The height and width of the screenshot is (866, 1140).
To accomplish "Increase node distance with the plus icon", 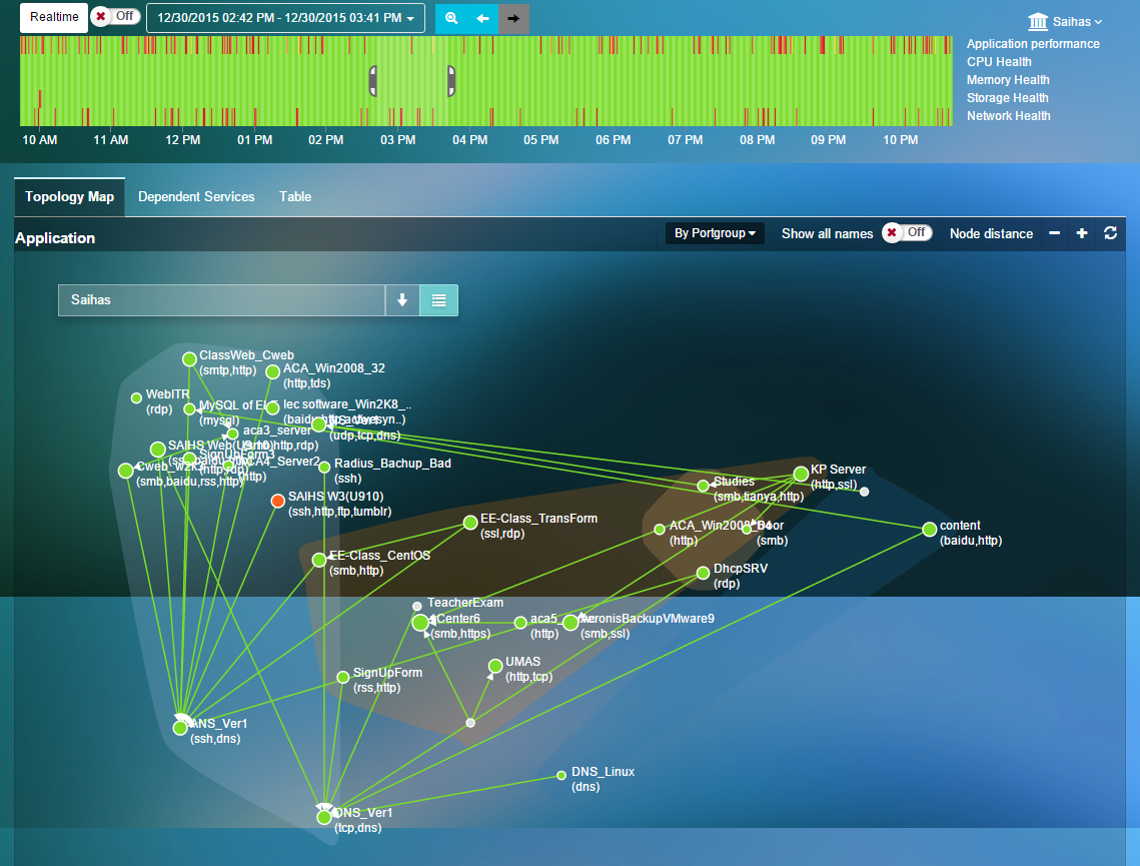I will click(x=1082, y=233).
